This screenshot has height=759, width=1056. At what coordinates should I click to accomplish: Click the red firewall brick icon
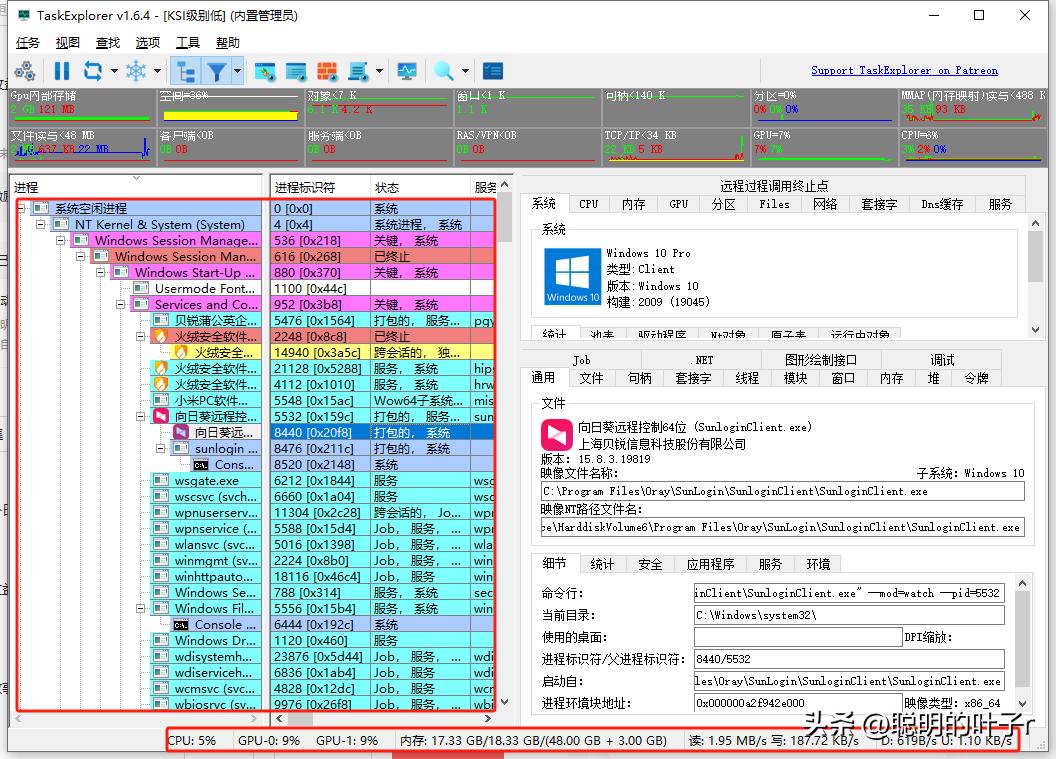[x=326, y=71]
